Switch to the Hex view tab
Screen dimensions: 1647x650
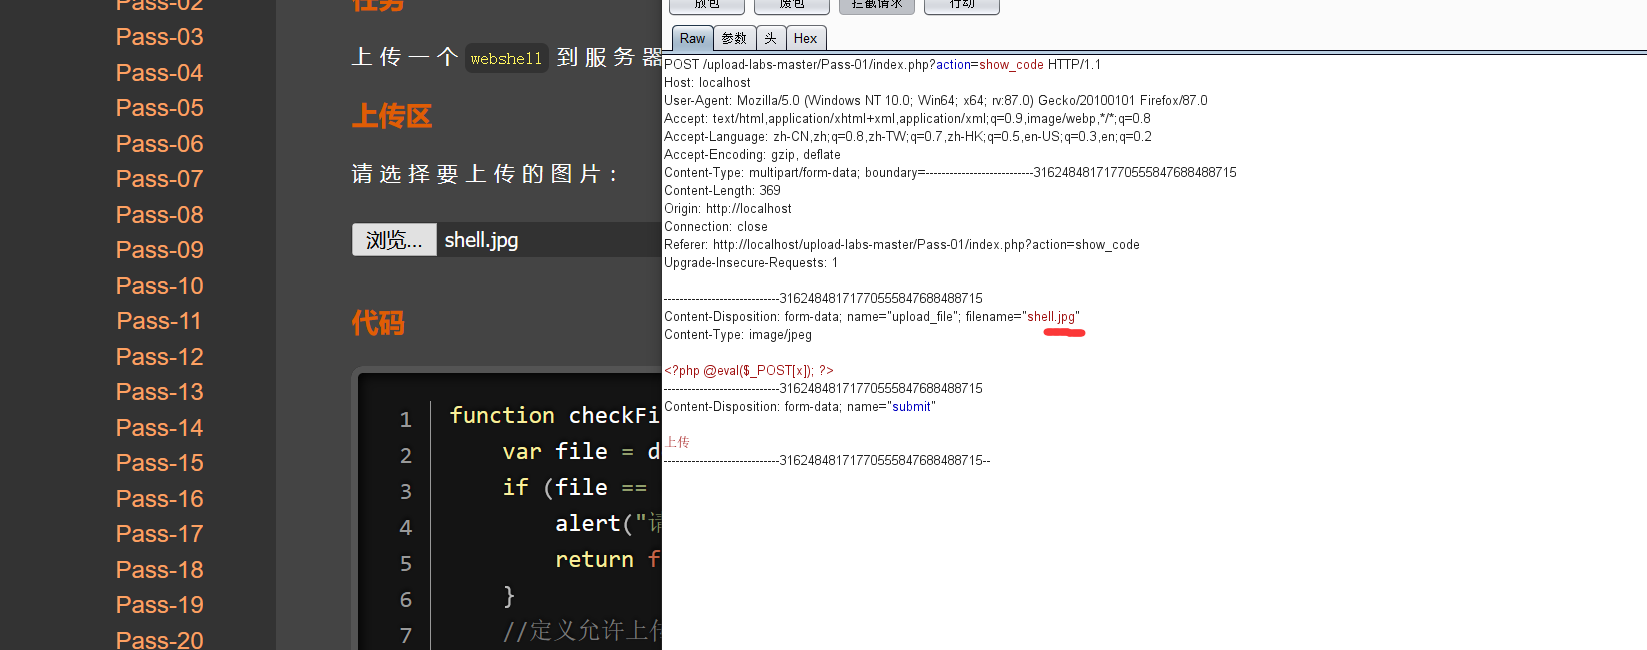pyautogui.click(x=806, y=38)
